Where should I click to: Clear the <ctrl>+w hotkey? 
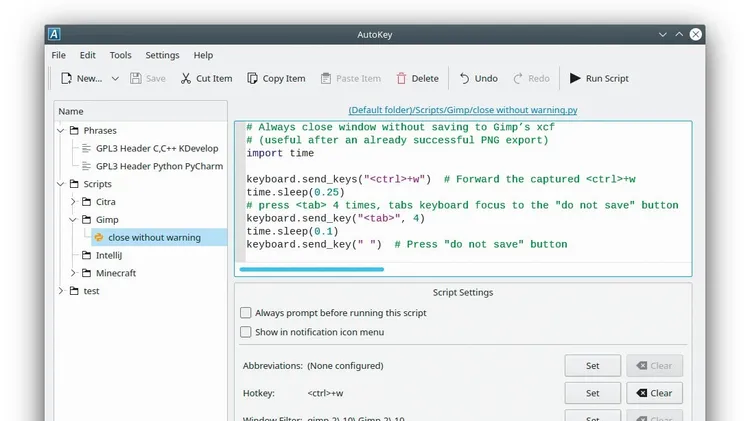[x=654, y=393]
